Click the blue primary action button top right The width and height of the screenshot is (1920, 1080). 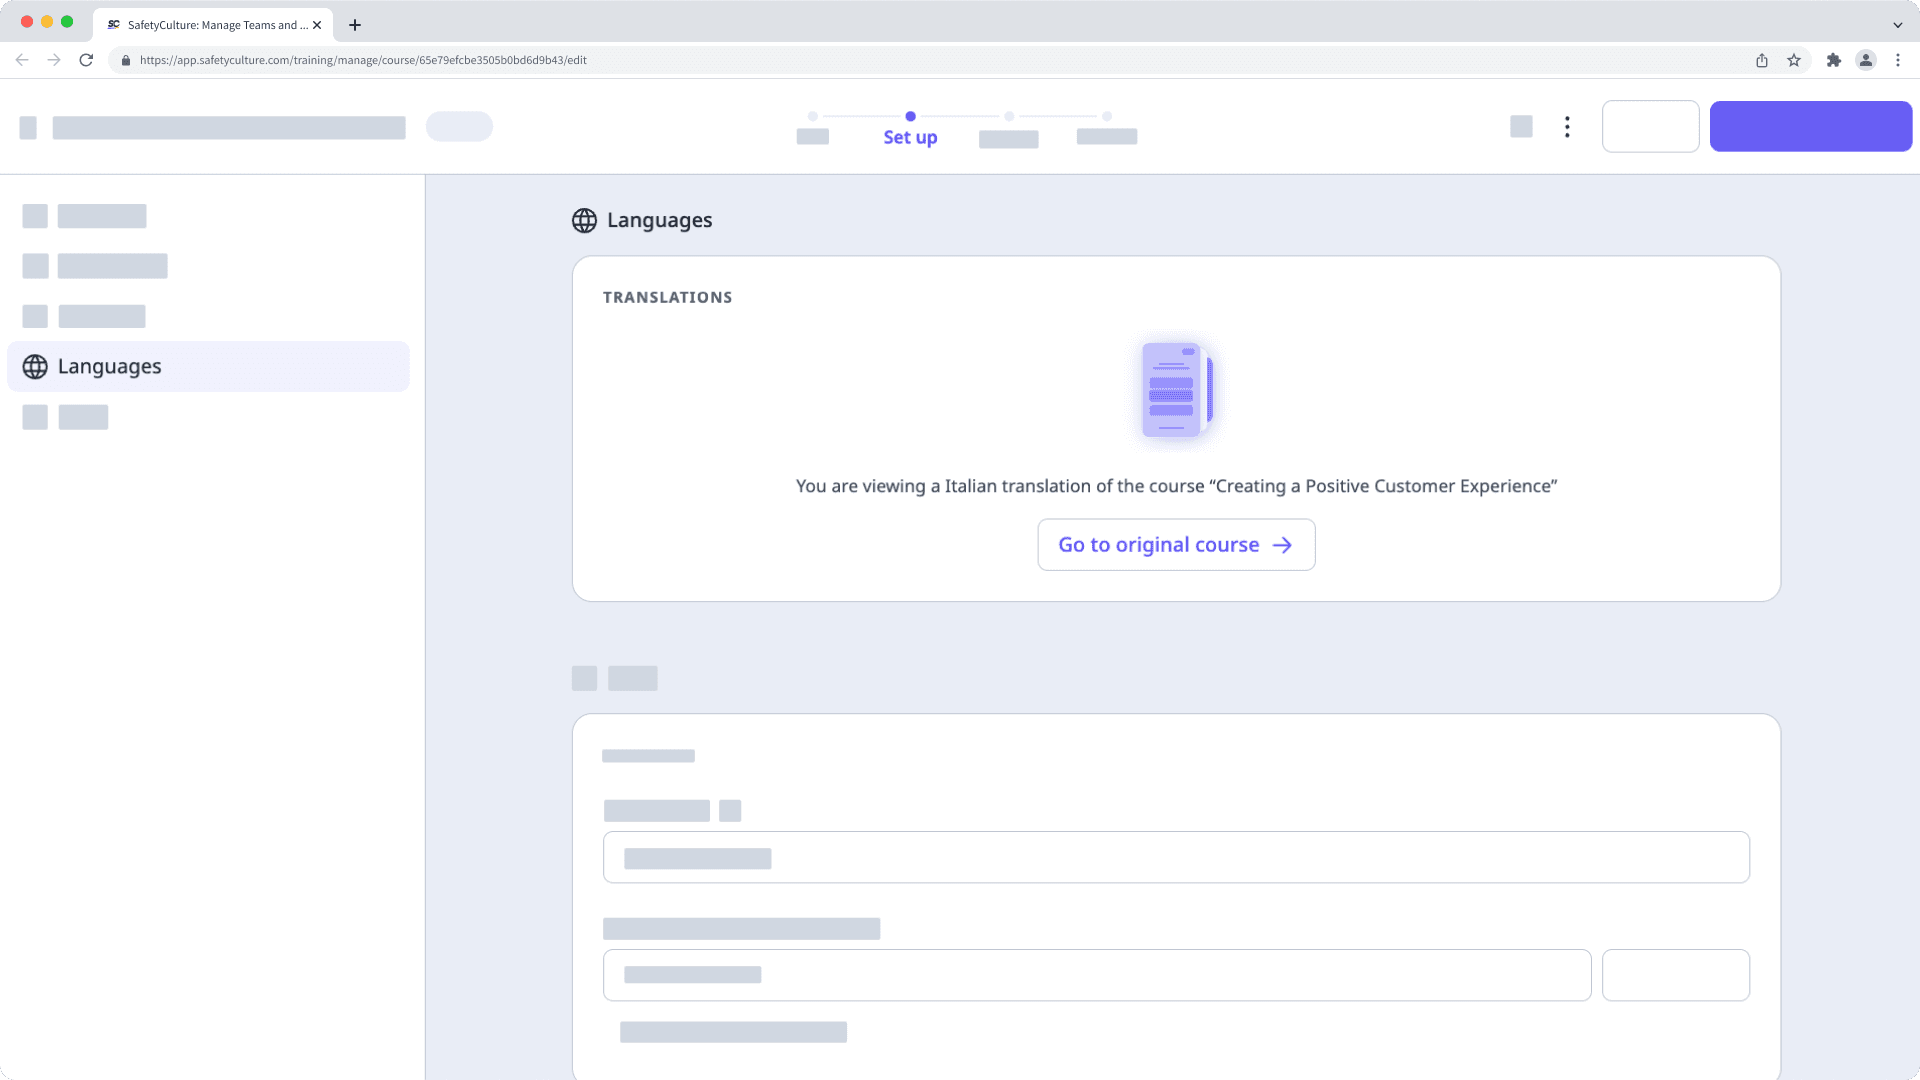point(1810,126)
